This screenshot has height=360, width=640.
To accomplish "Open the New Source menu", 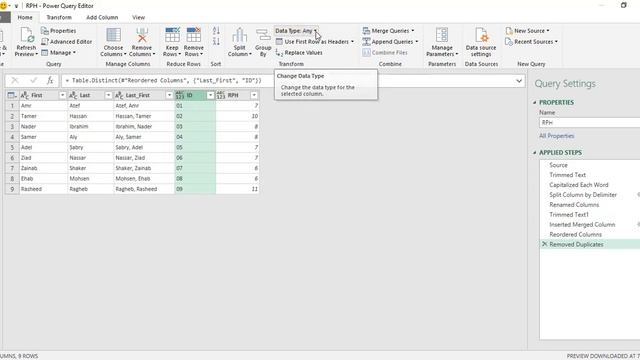I will tap(527, 31).
